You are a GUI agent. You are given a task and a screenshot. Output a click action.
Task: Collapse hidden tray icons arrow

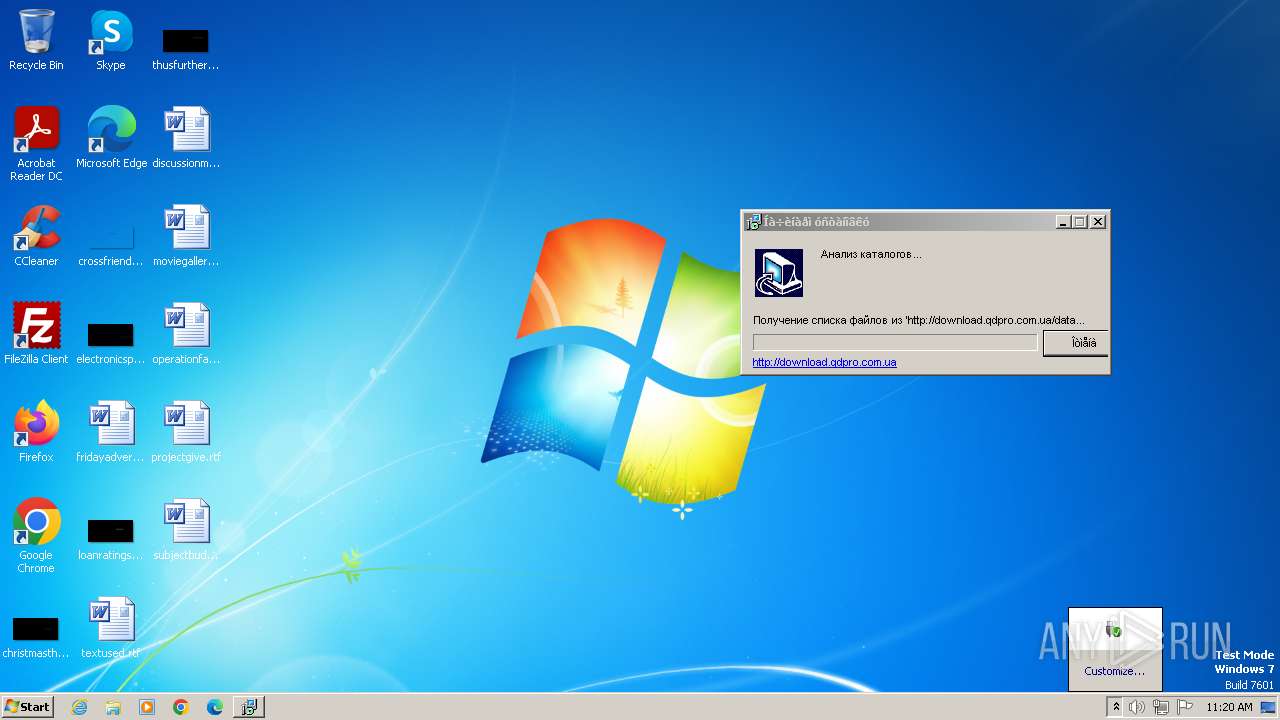click(1116, 707)
